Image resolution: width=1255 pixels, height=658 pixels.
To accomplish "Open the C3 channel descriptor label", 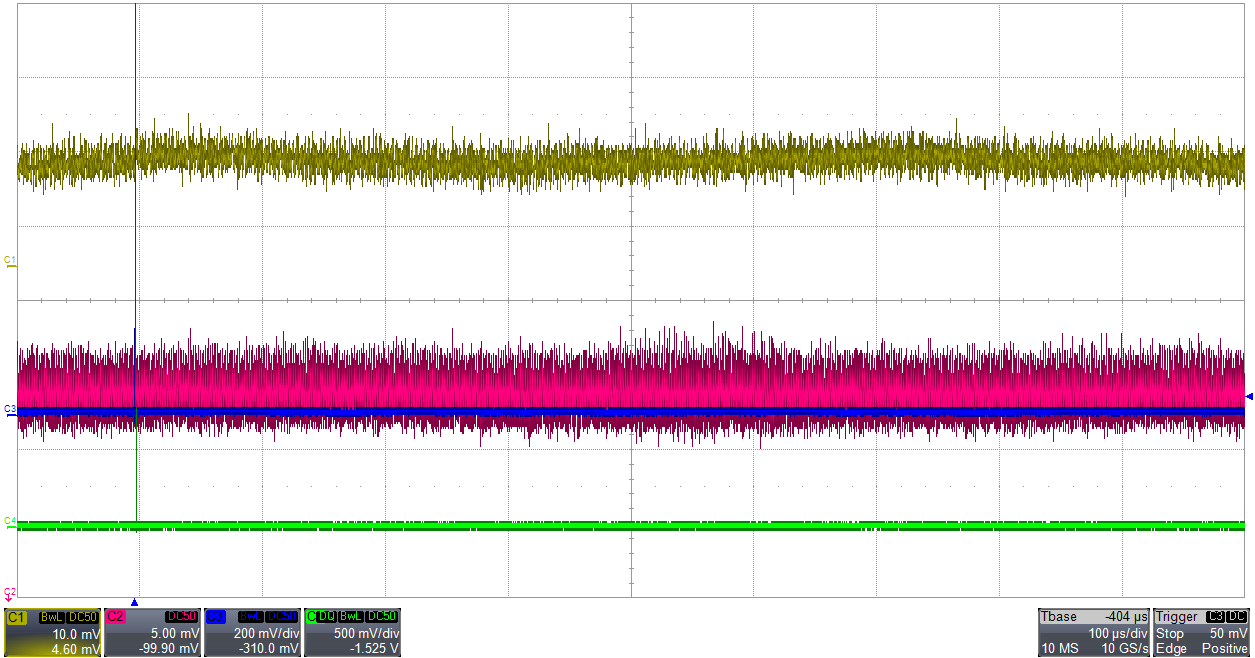I will pos(216,617).
